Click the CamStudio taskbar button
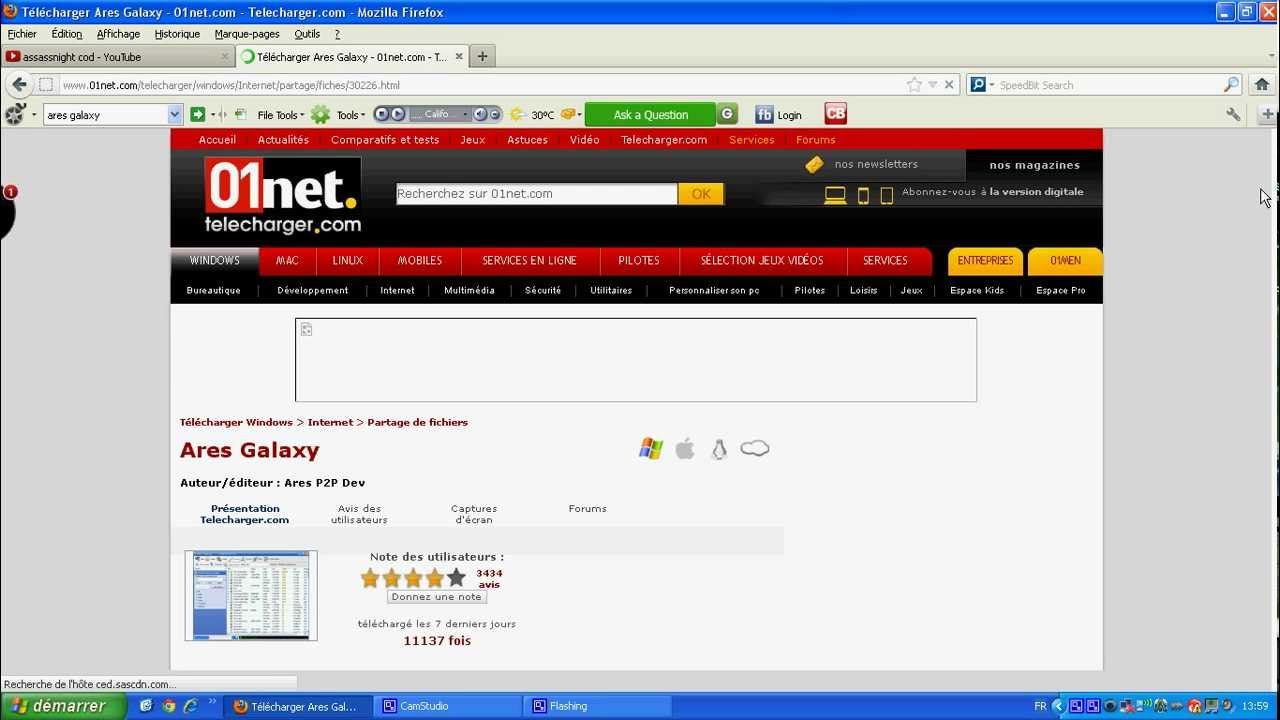The width and height of the screenshot is (1280, 720). click(448, 706)
